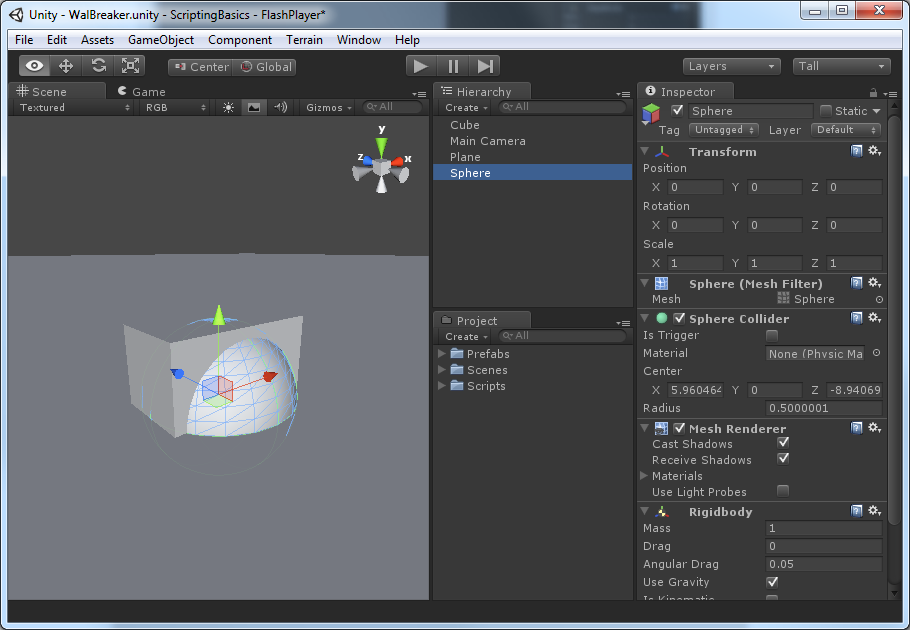
Task: Open the Terrain menu
Action: click(x=304, y=39)
